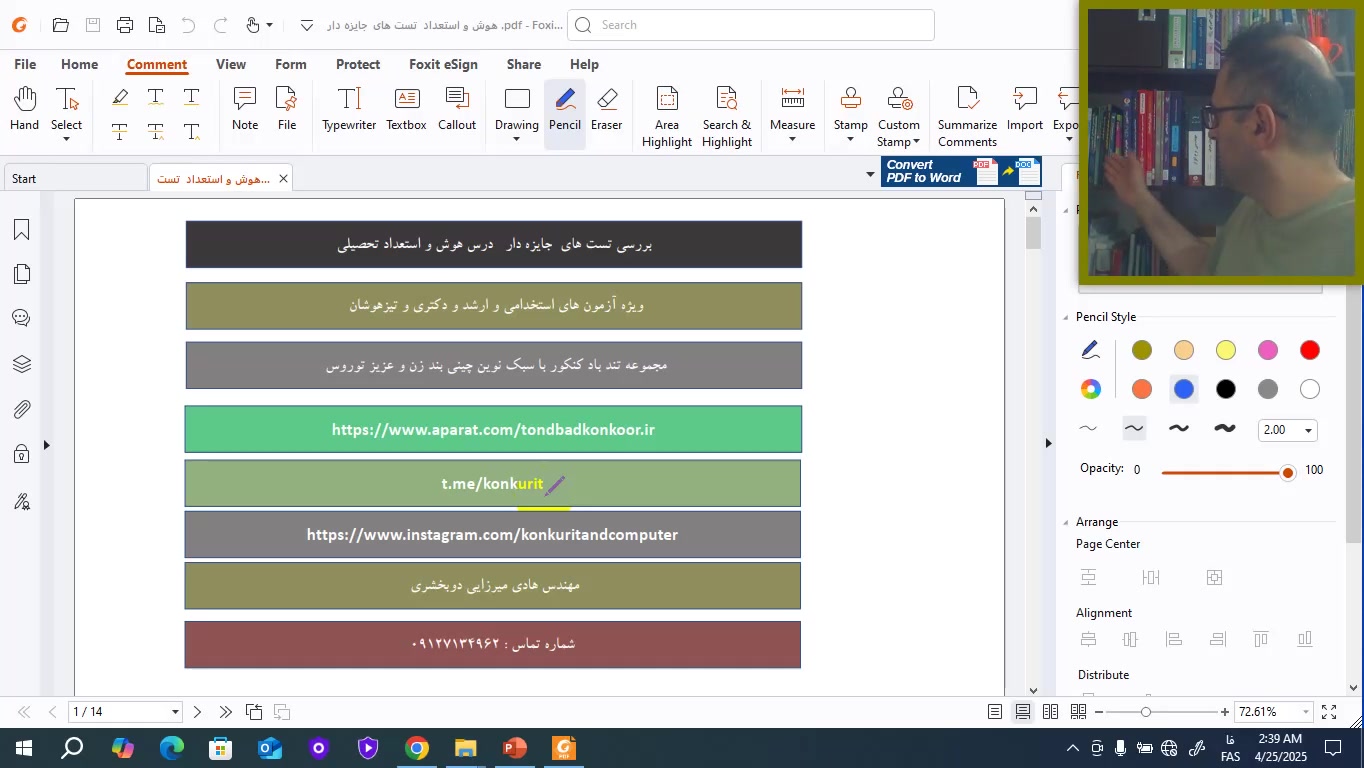Click zoom in plus button
This screenshot has width=1364, height=768.
[1225, 712]
